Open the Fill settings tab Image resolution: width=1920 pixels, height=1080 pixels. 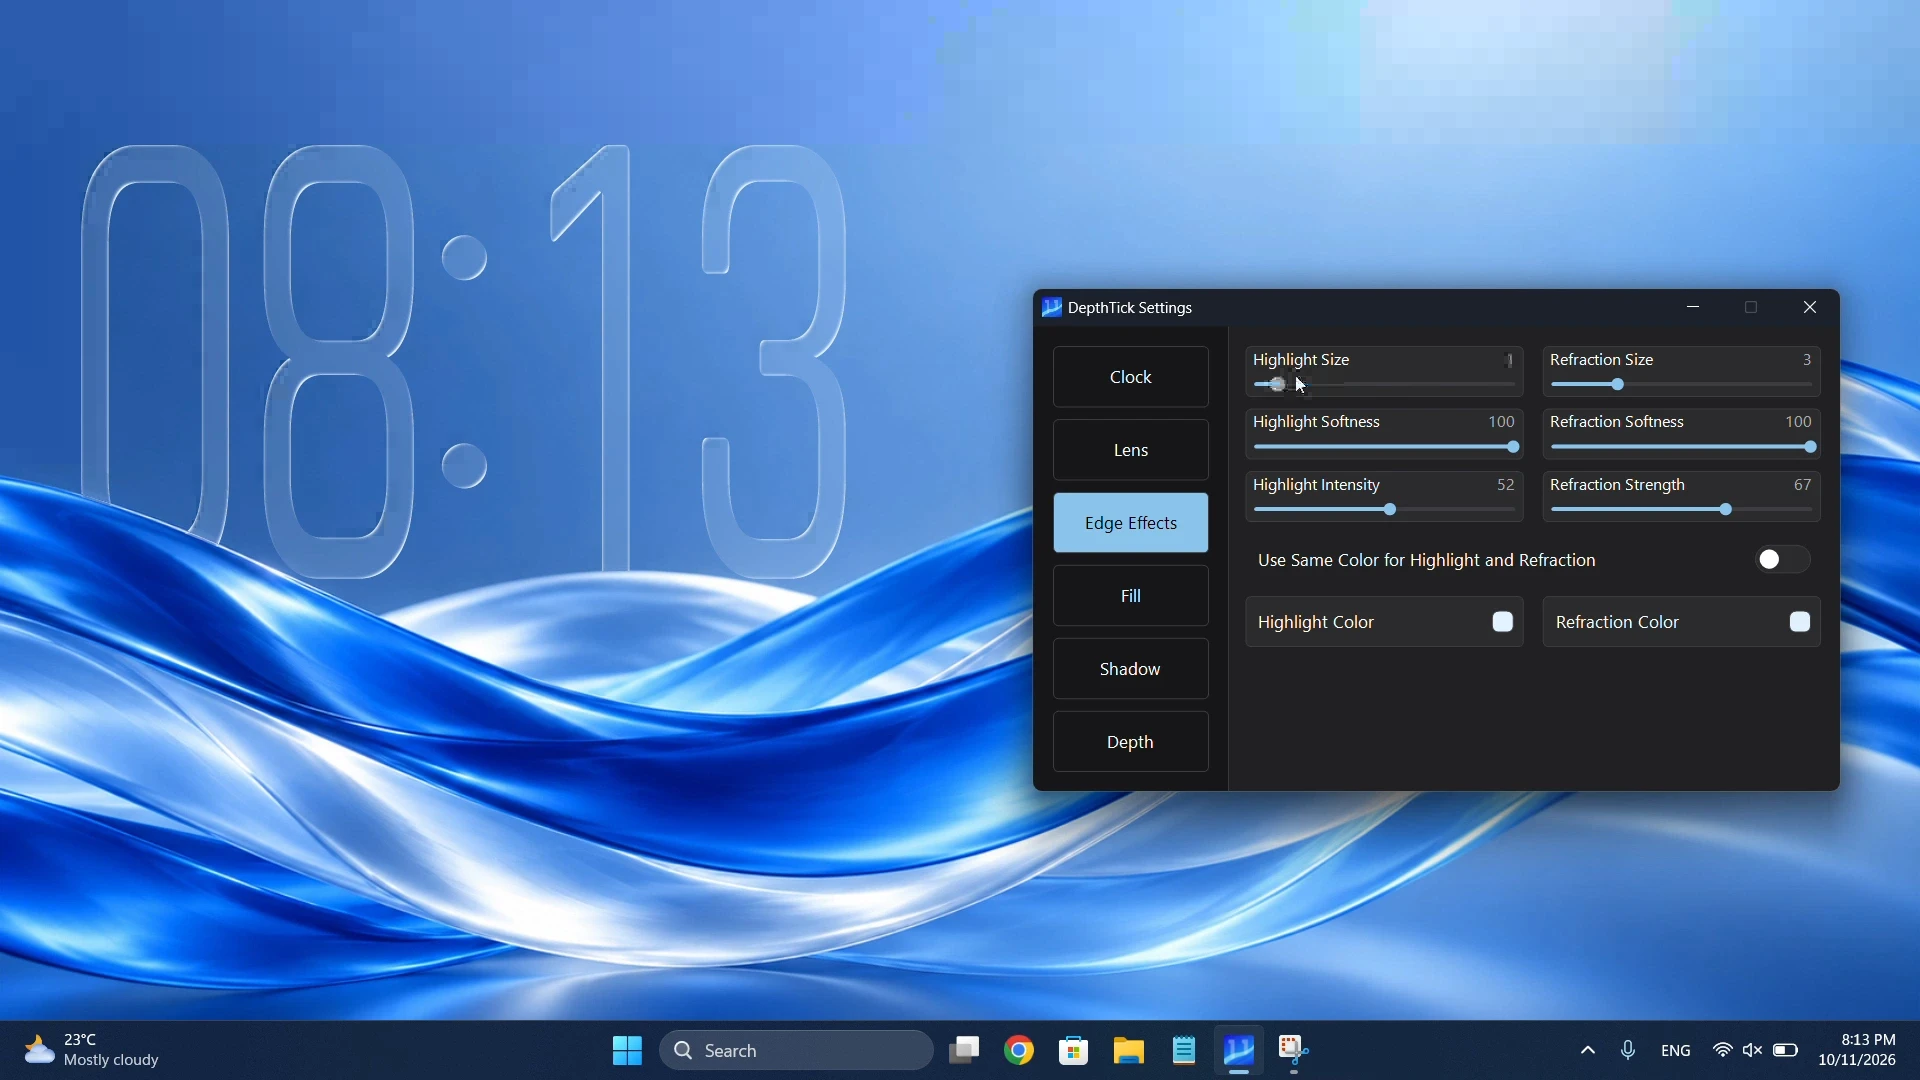tap(1131, 596)
